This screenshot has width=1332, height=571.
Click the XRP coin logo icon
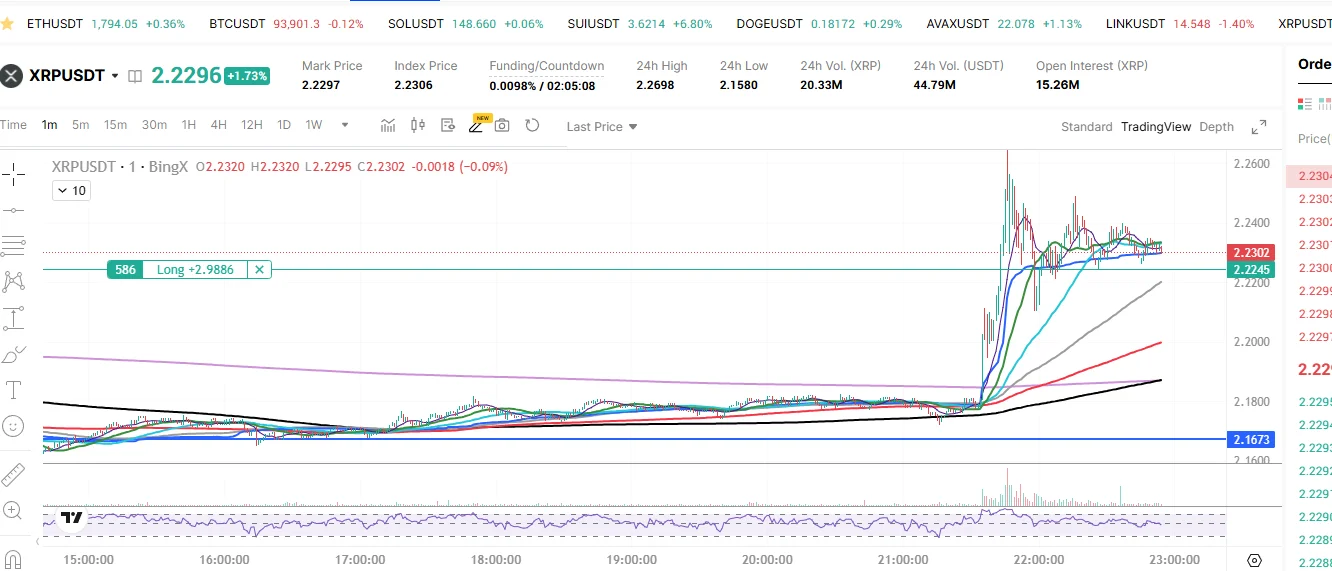pyautogui.click(x=11, y=75)
